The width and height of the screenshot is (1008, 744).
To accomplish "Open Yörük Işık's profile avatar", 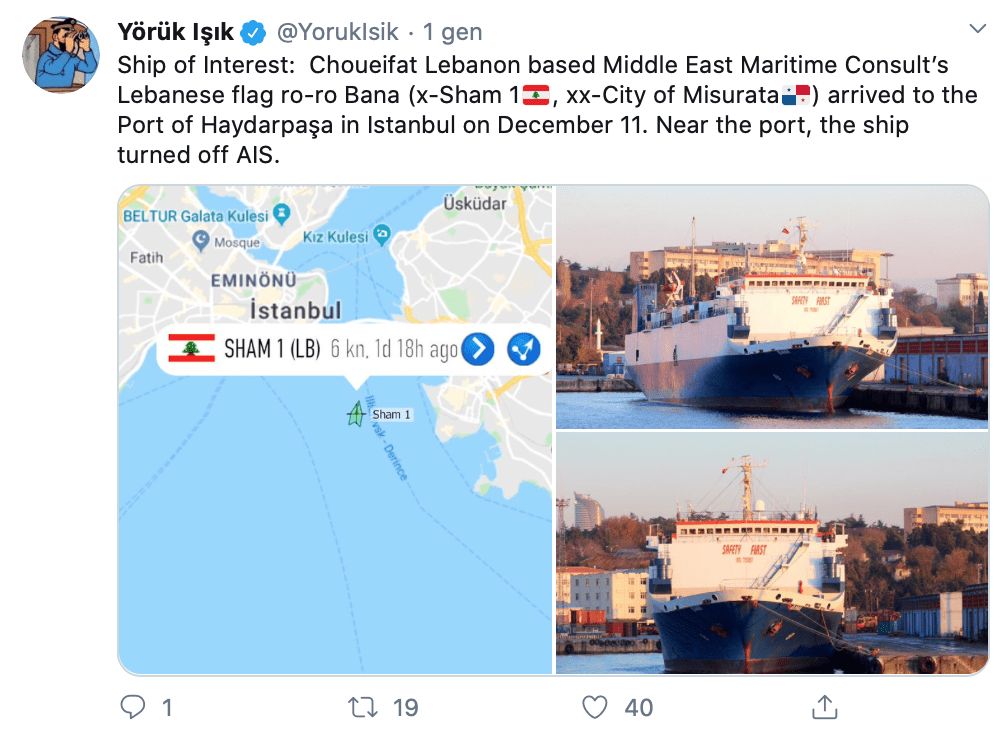I will coord(61,55).
